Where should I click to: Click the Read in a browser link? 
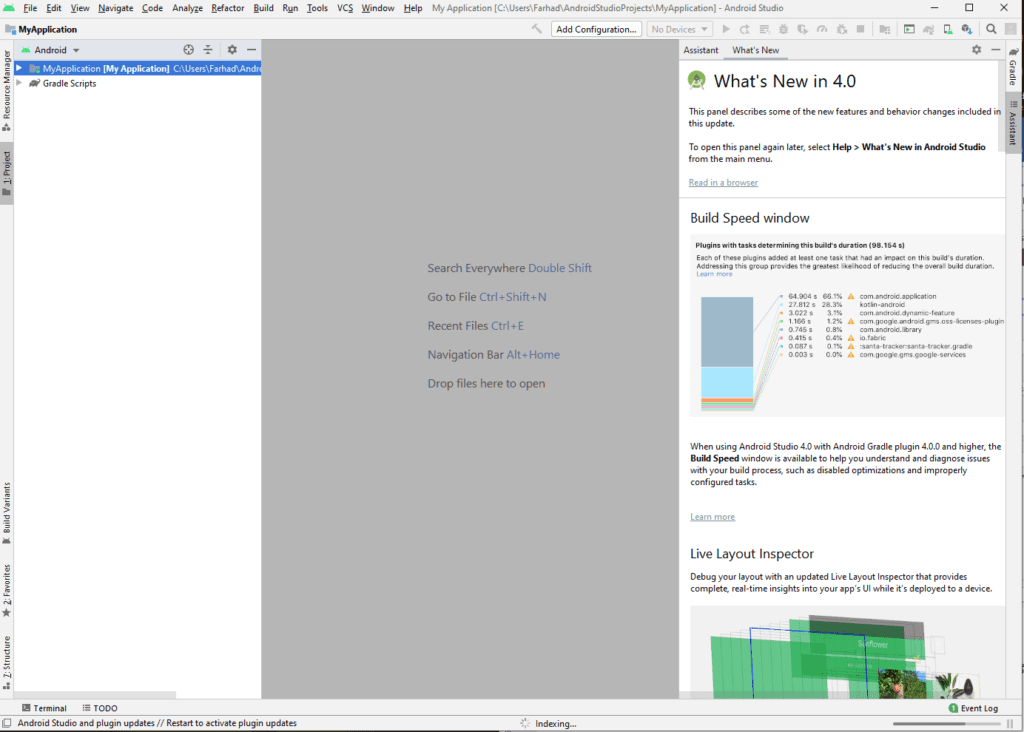pos(723,182)
